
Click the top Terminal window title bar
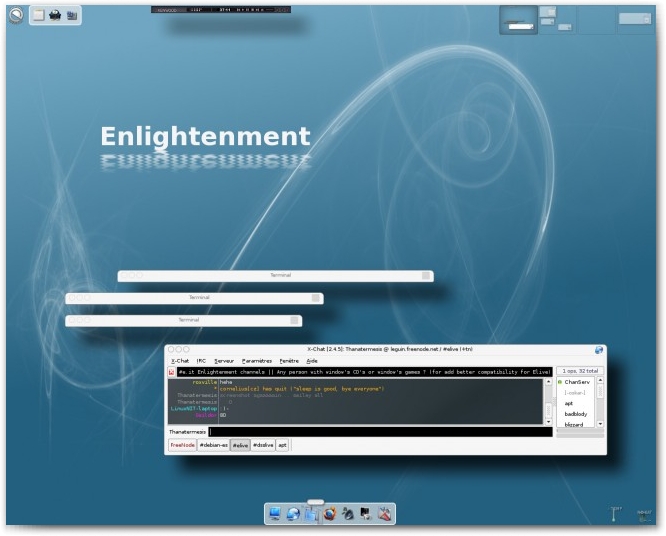point(276,275)
